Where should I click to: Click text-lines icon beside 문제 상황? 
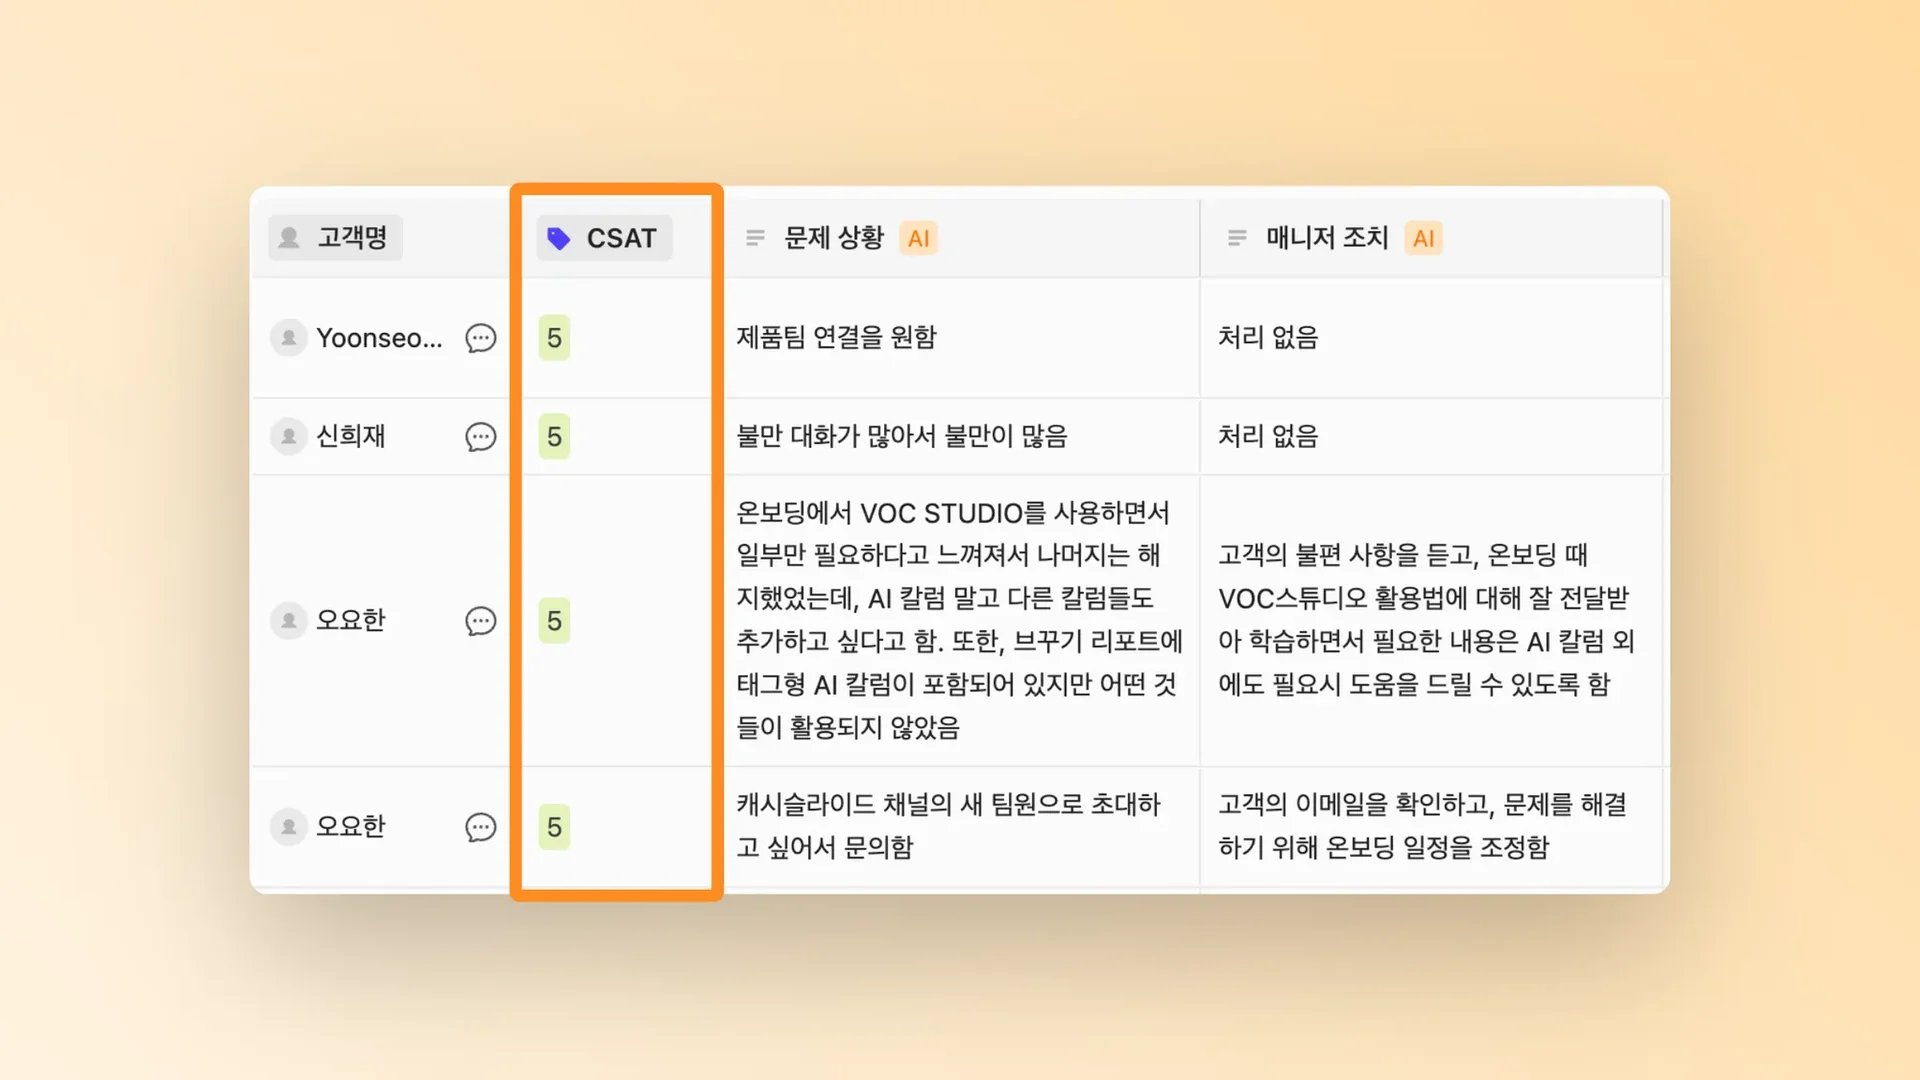tap(755, 238)
